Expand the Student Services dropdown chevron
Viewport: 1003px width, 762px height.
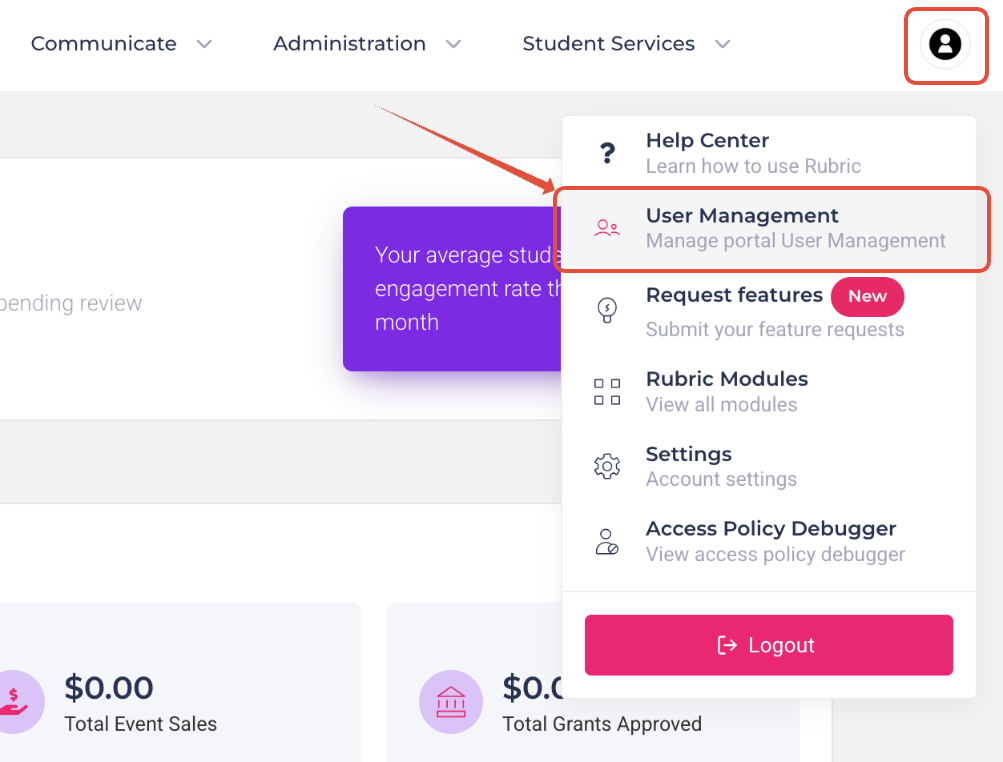[x=722, y=44]
